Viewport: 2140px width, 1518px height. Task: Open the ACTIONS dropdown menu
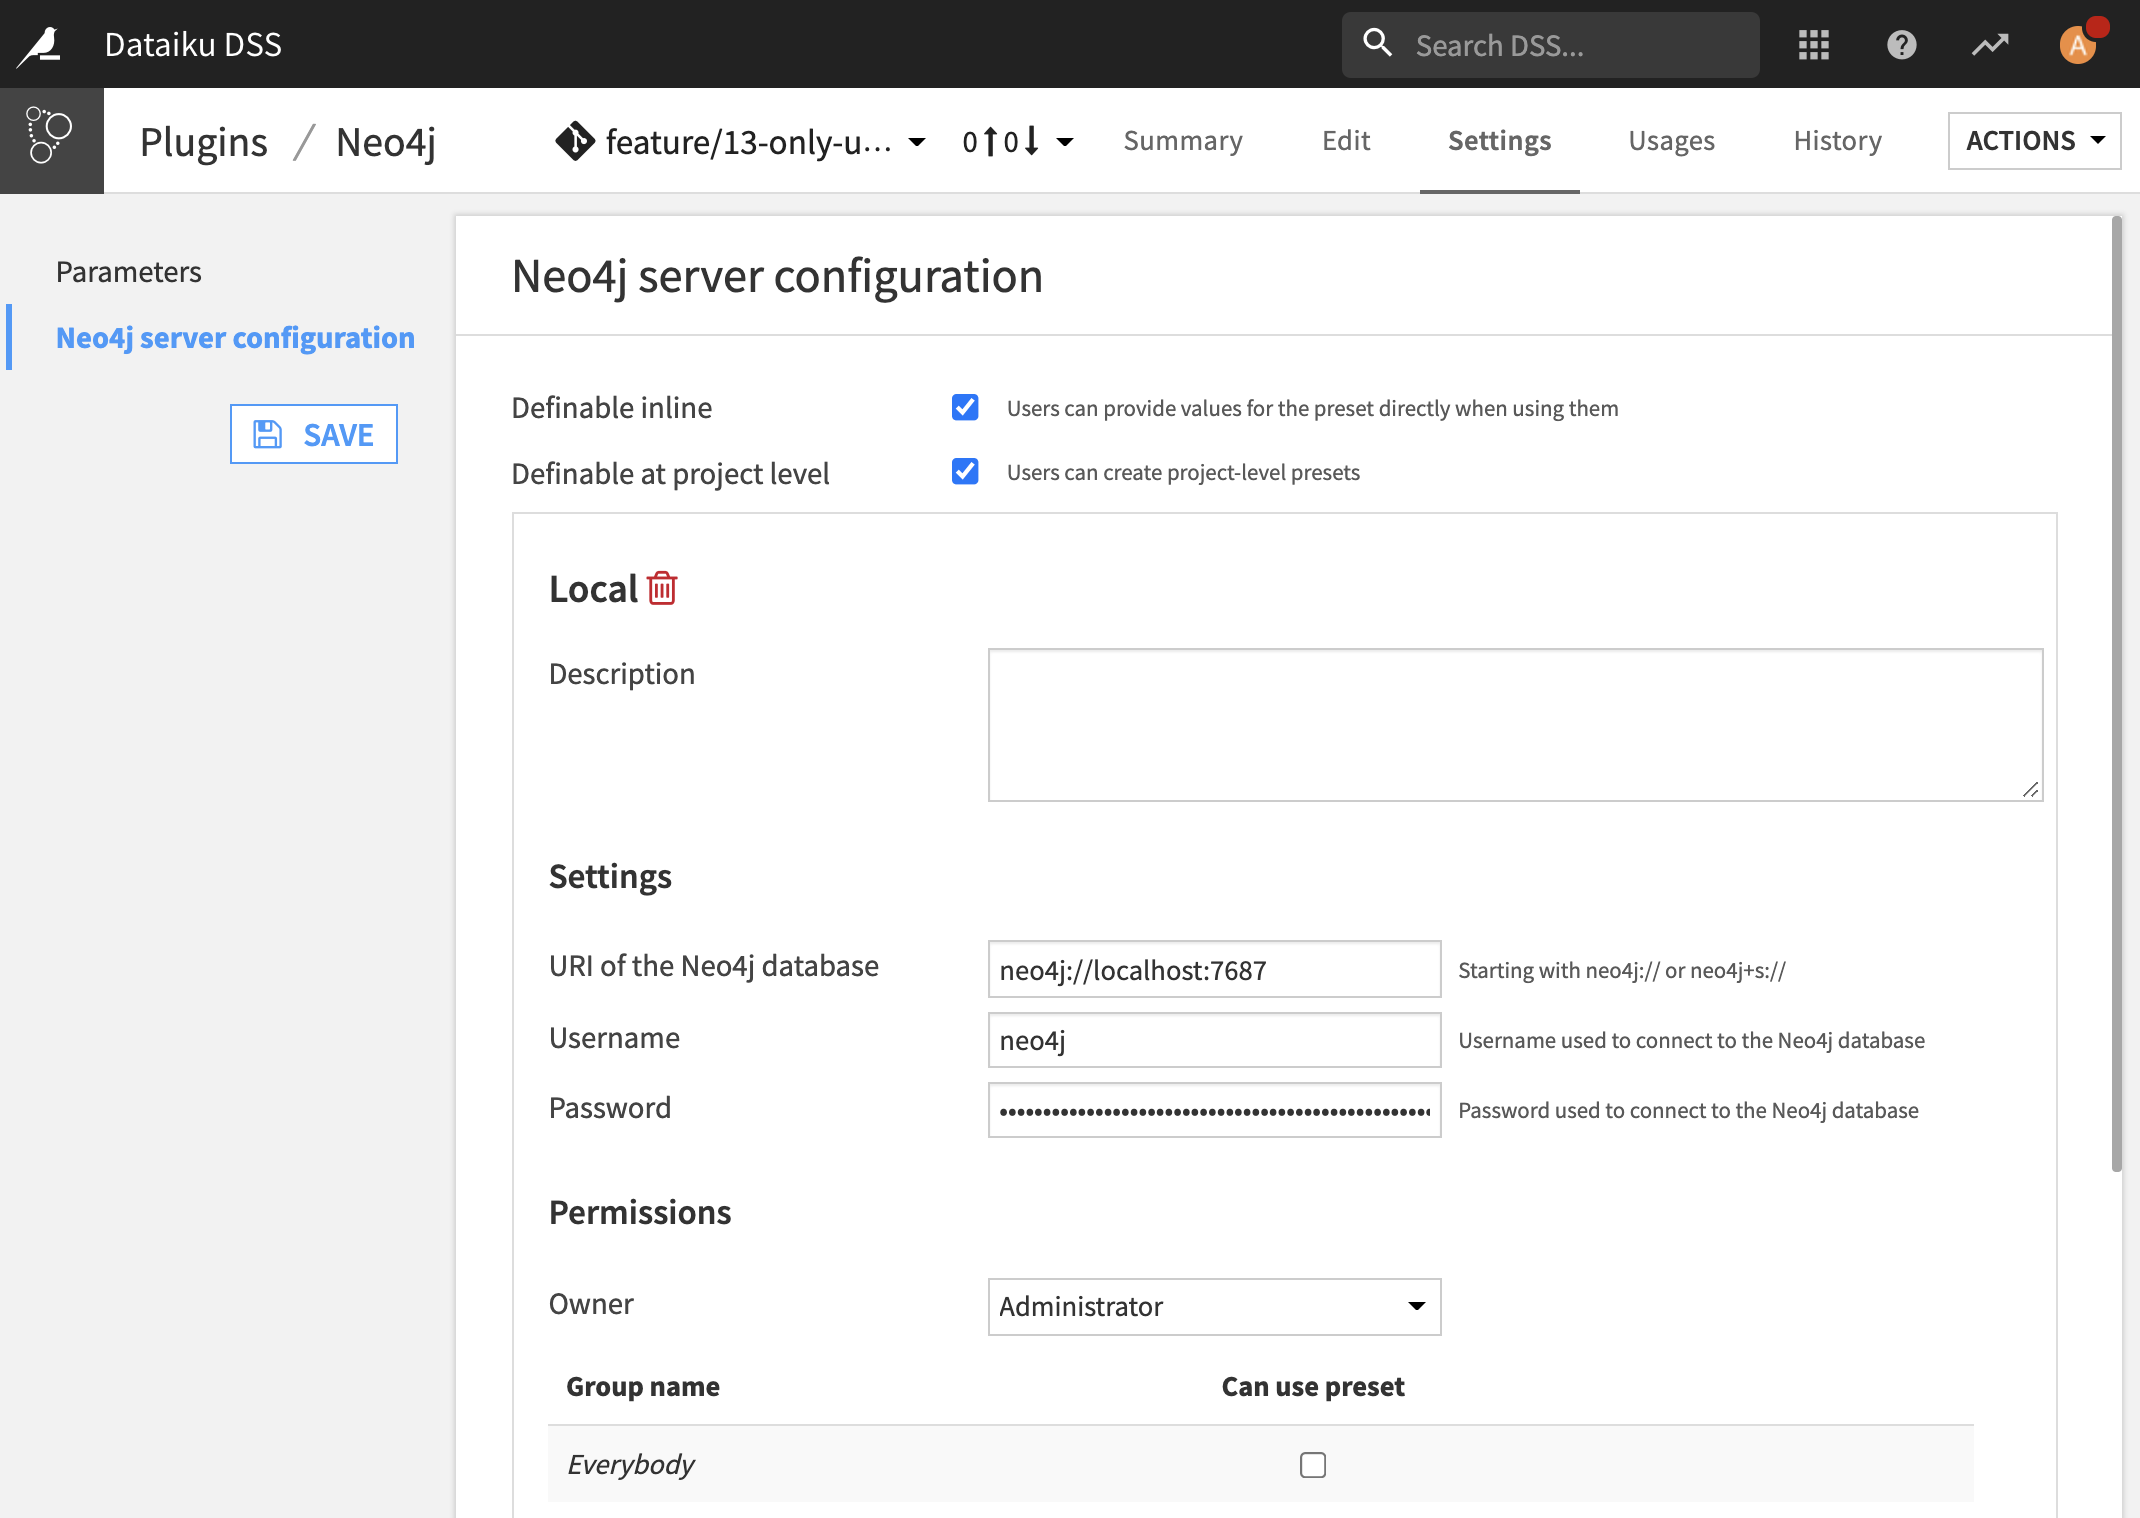(x=2034, y=141)
